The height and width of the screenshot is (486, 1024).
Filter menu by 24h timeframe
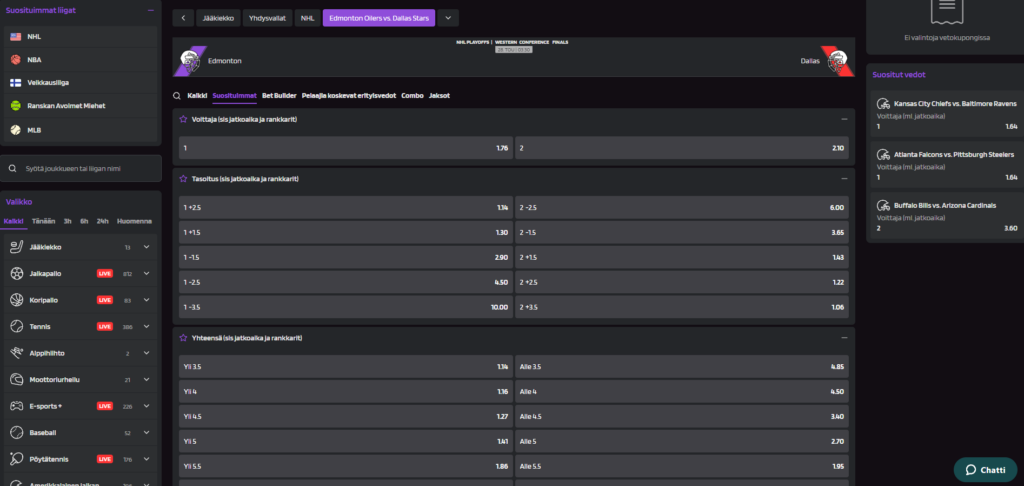(x=103, y=221)
